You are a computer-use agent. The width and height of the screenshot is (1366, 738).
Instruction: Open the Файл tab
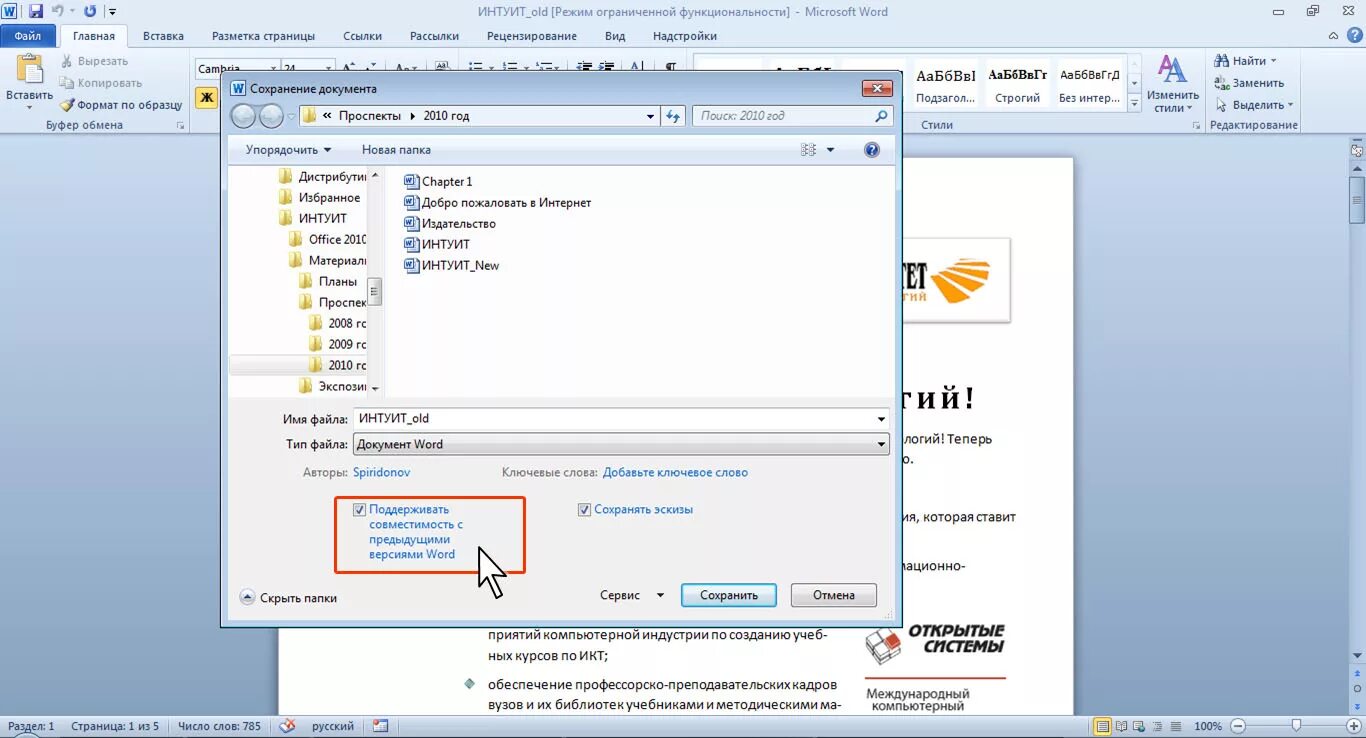(28, 36)
